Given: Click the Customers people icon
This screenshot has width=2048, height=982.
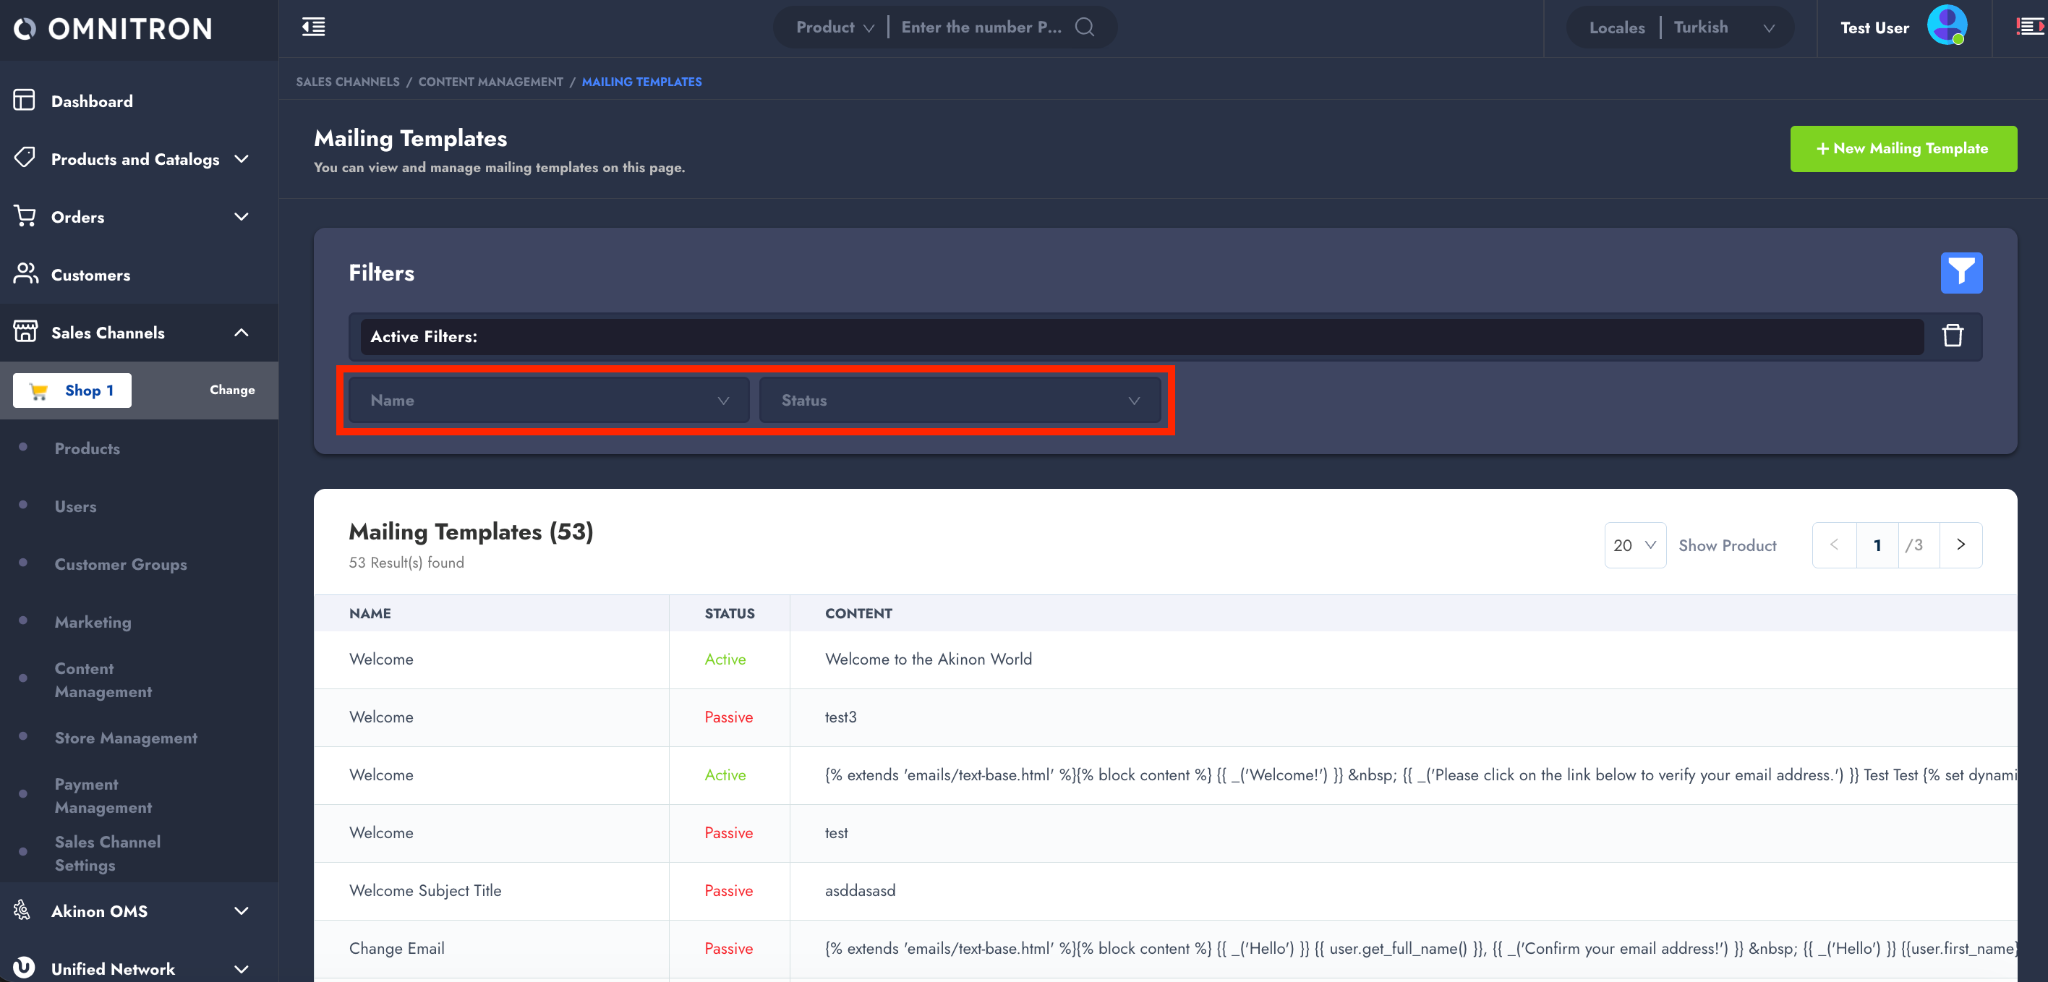Looking at the screenshot, I should (x=24, y=273).
